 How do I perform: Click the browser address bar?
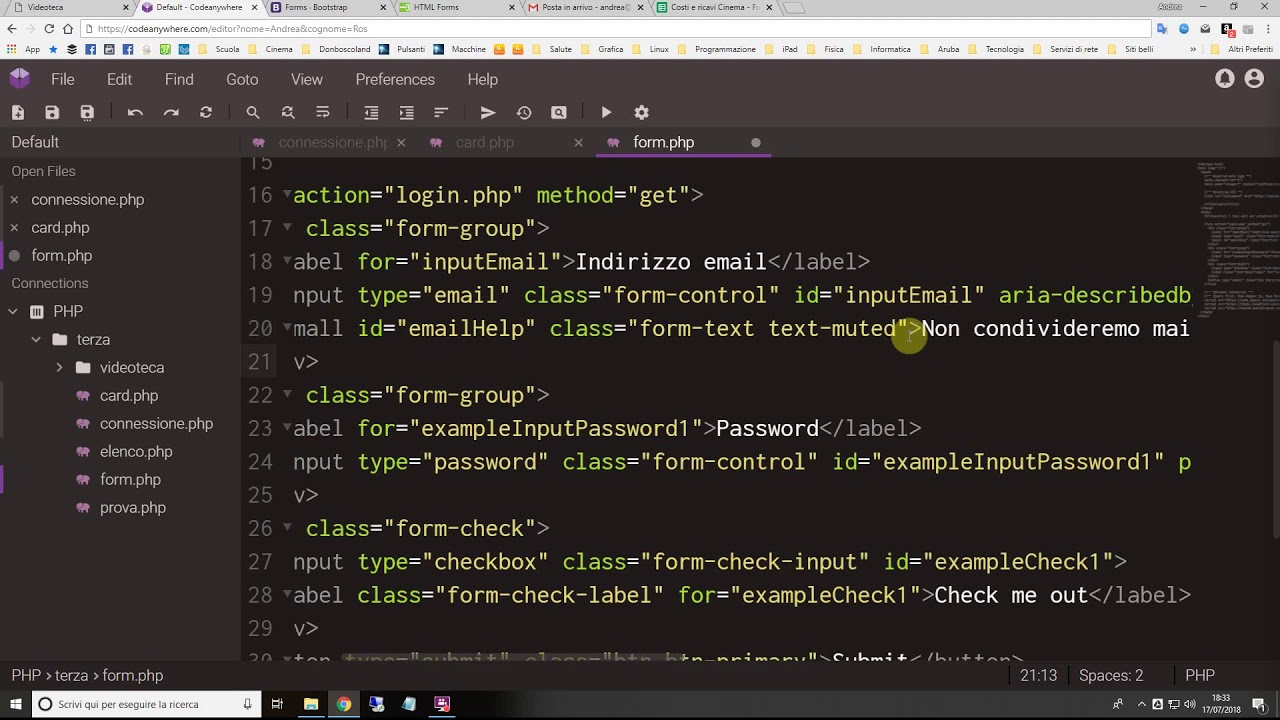point(620,29)
